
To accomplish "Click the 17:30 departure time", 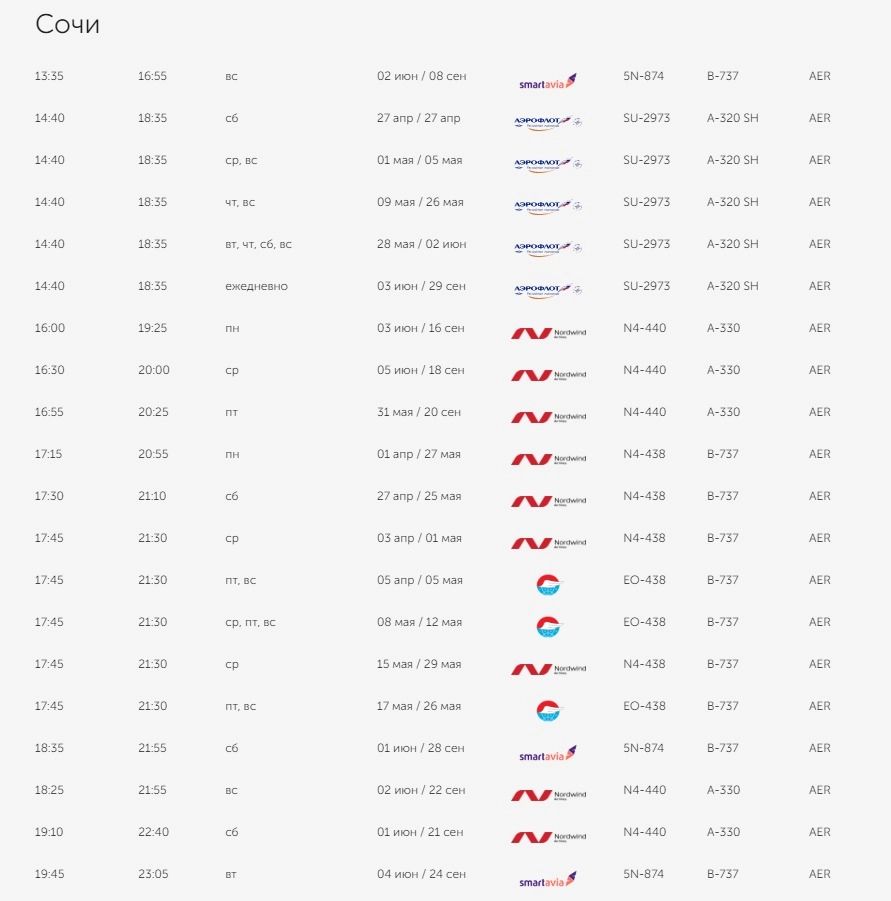I will click(49, 496).
